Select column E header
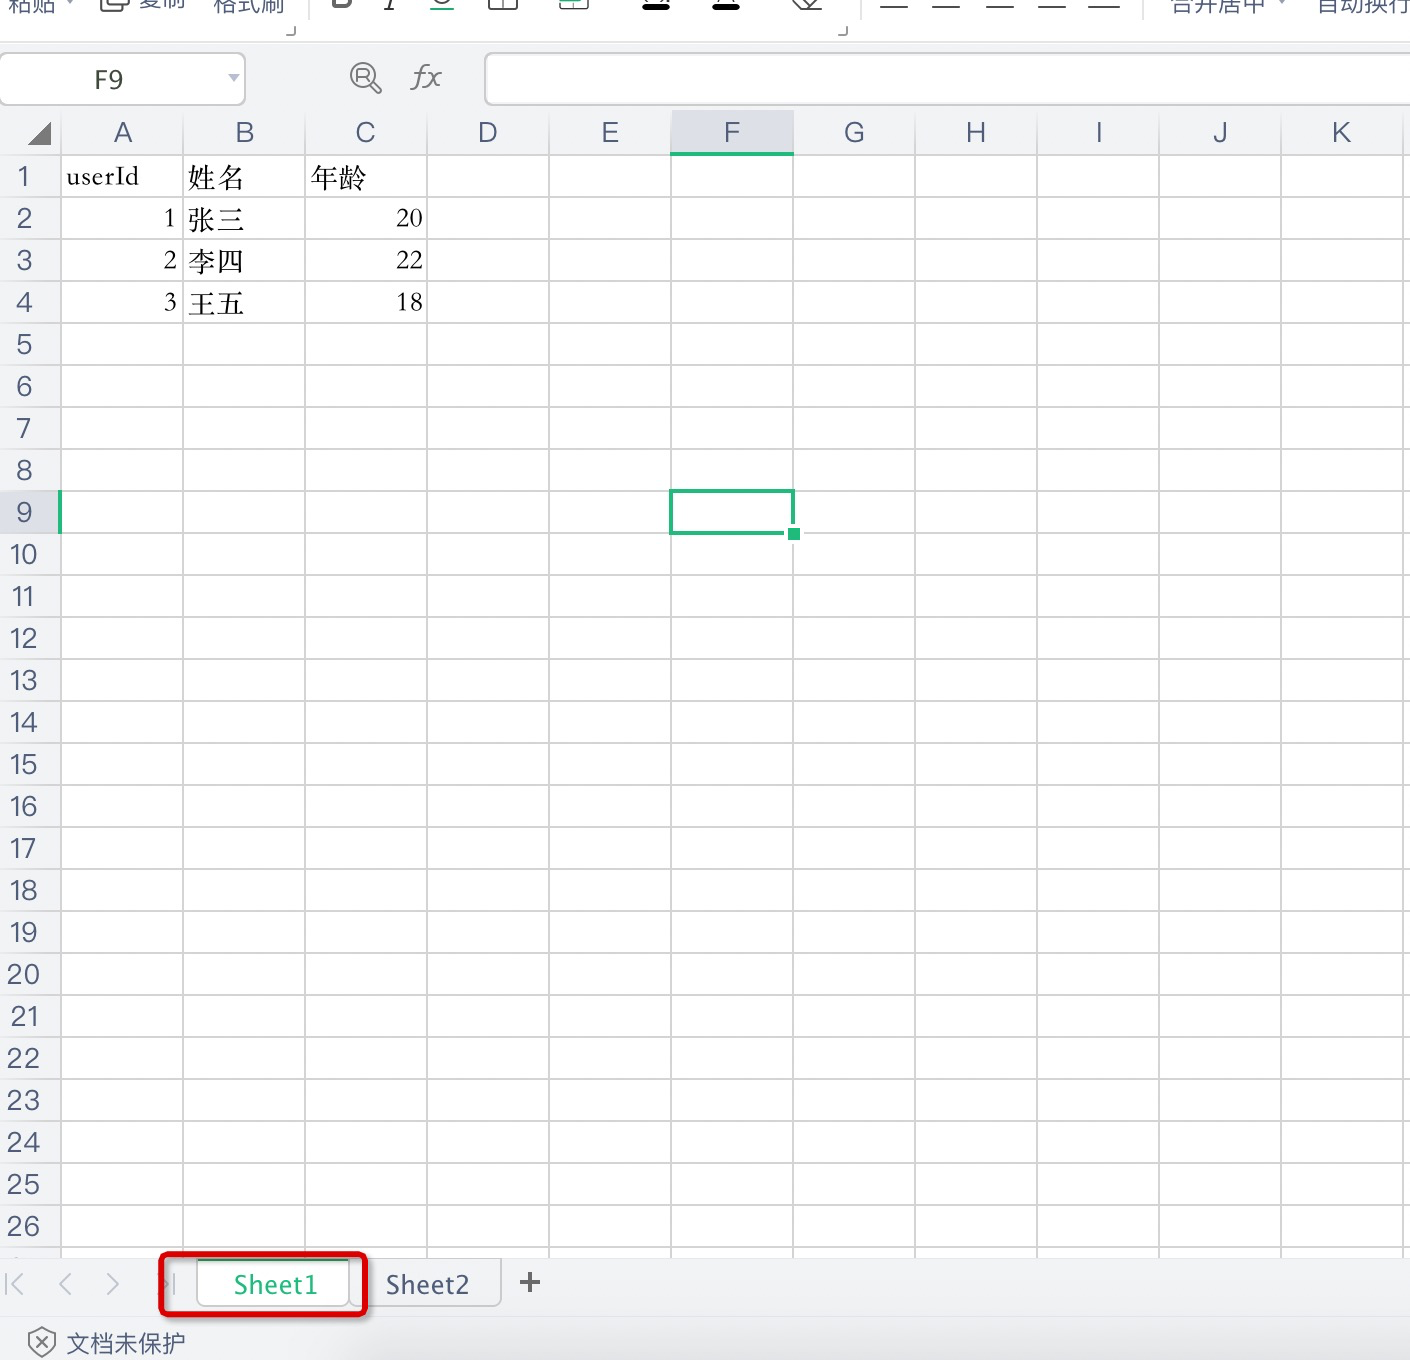The height and width of the screenshot is (1360, 1410). click(x=610, y=133)
